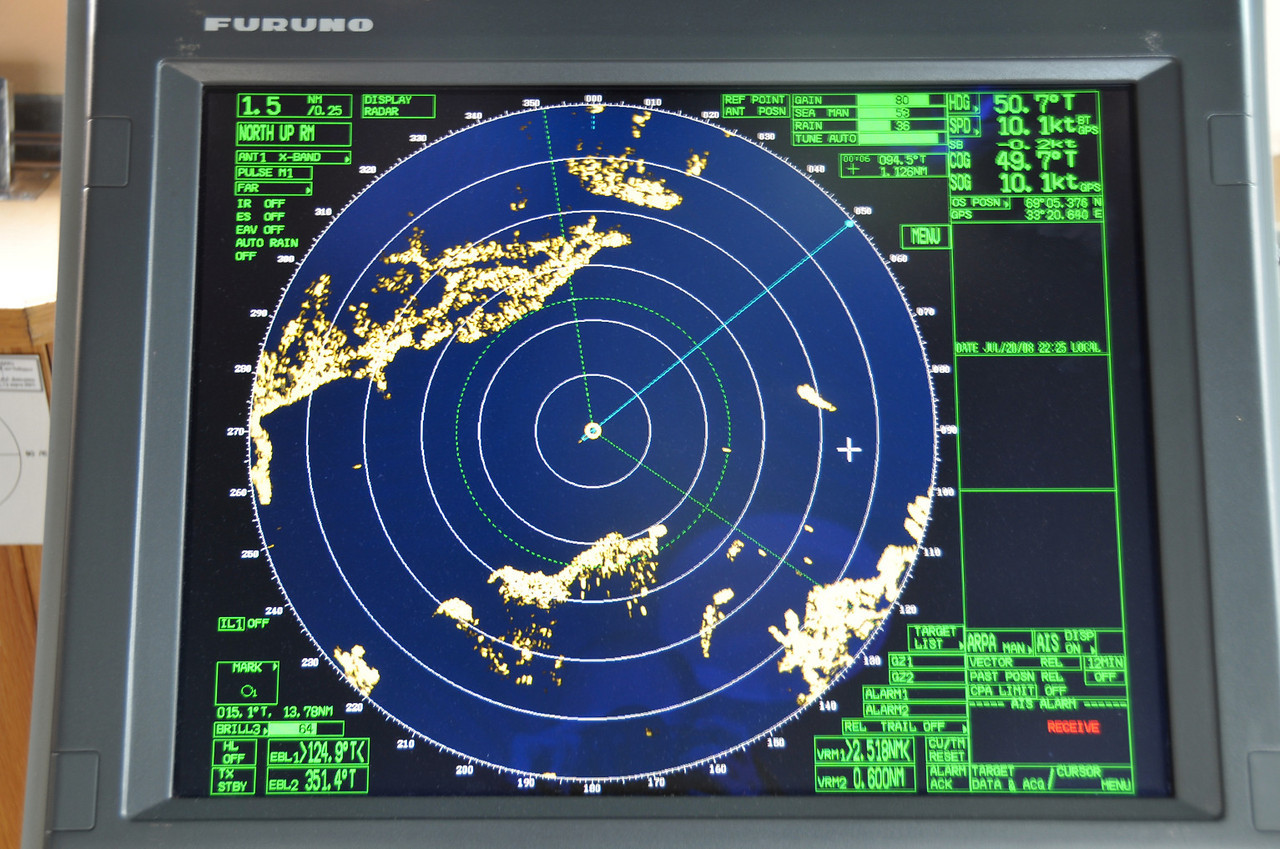1280x849 pixels.
Task: Open the MENU box
Action: point(925,237)
